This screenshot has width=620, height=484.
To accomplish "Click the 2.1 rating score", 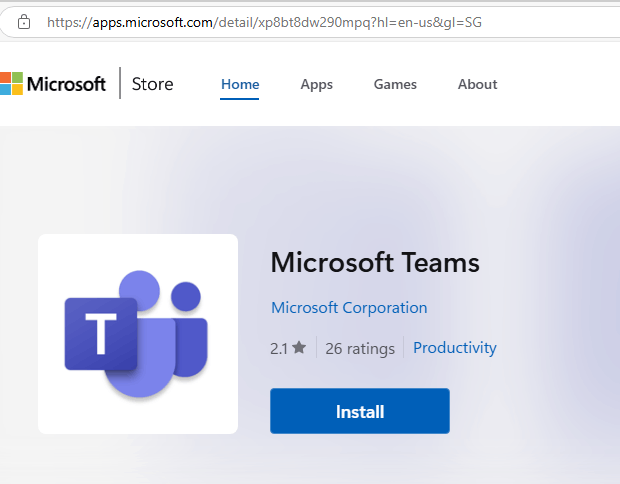I will [279, 348].
